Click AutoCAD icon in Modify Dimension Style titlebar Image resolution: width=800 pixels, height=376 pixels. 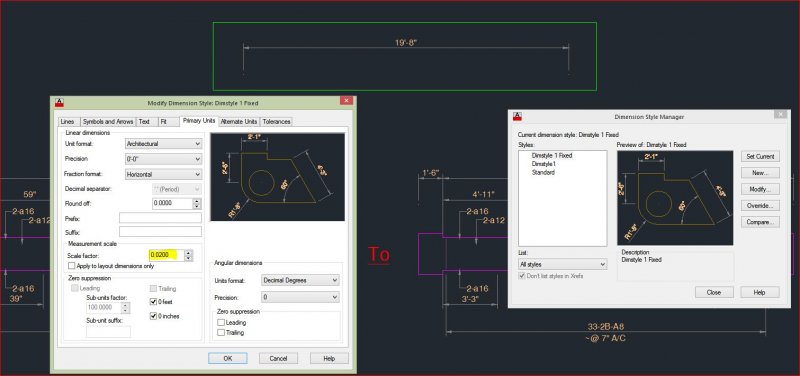(60, 103)
